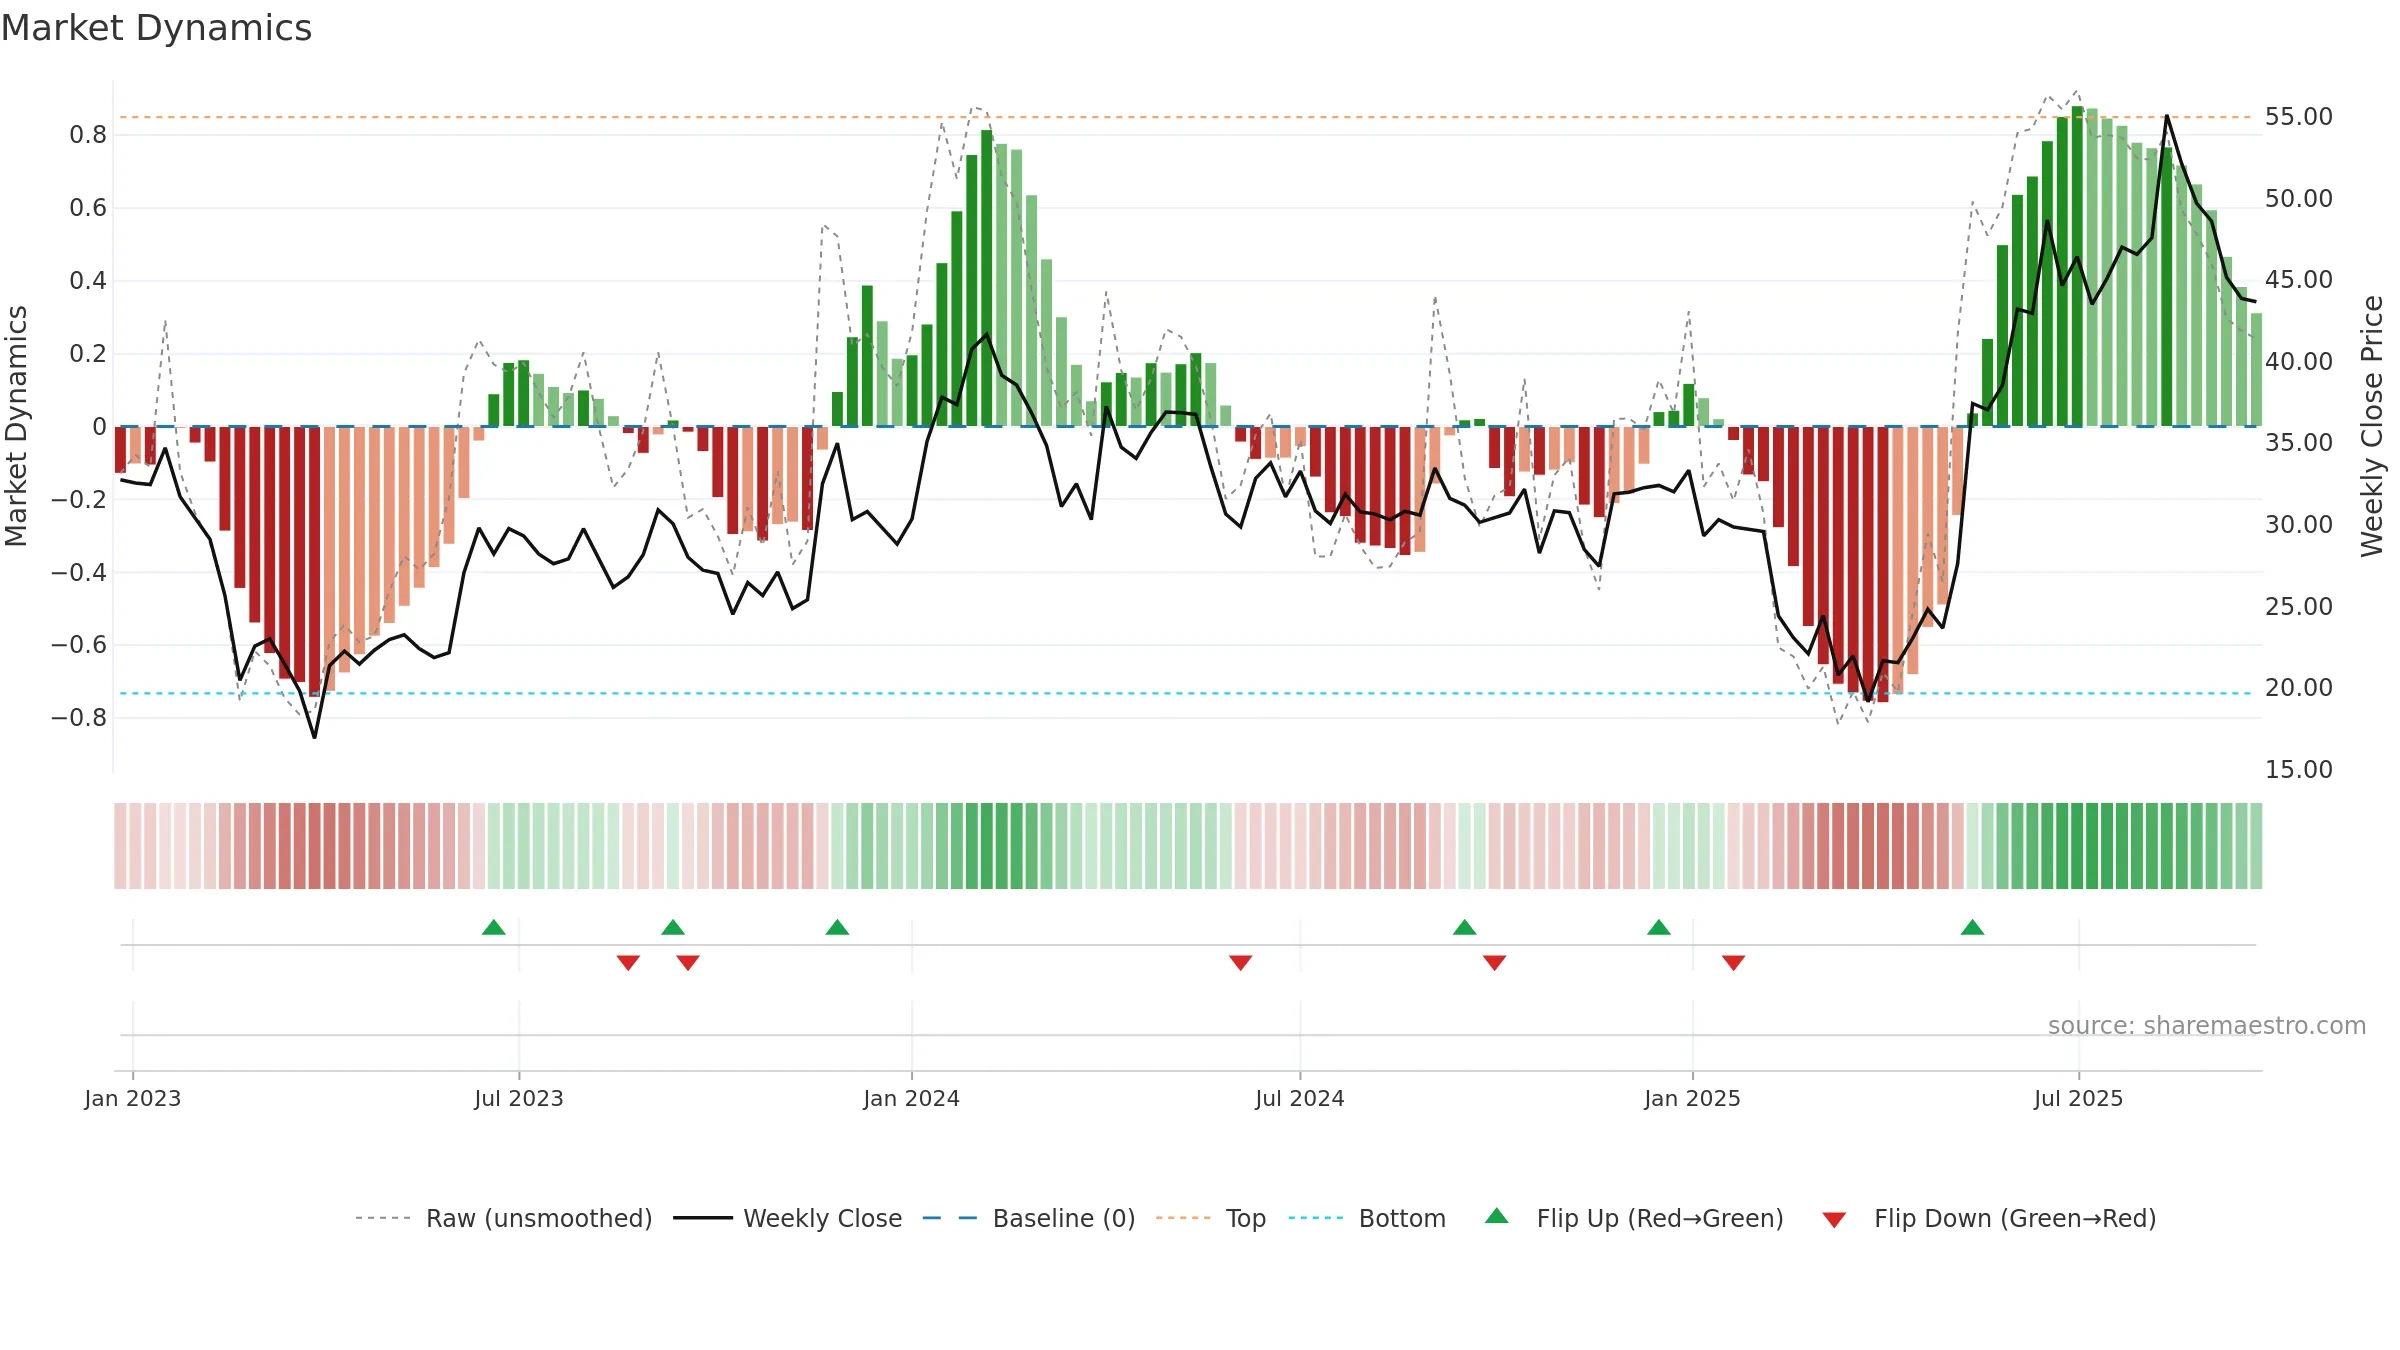Click the Jan 2023 axis label

(133, 1098)
